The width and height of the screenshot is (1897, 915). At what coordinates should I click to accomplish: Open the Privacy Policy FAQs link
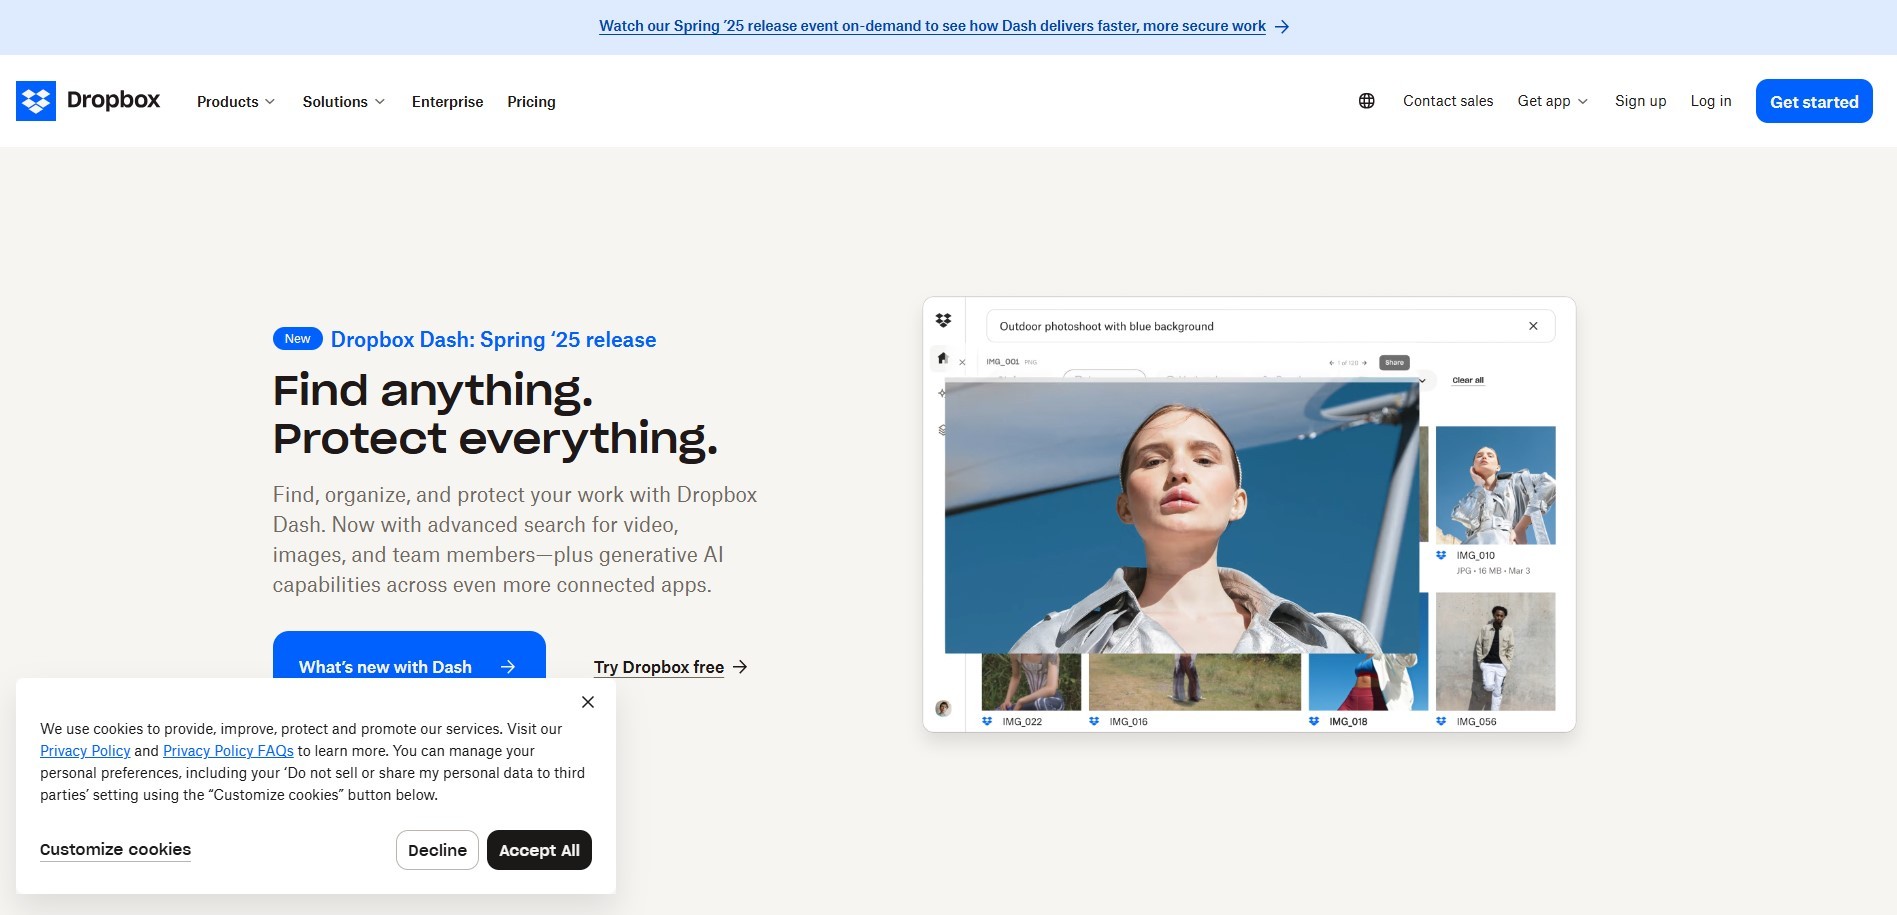click(228, 751)
